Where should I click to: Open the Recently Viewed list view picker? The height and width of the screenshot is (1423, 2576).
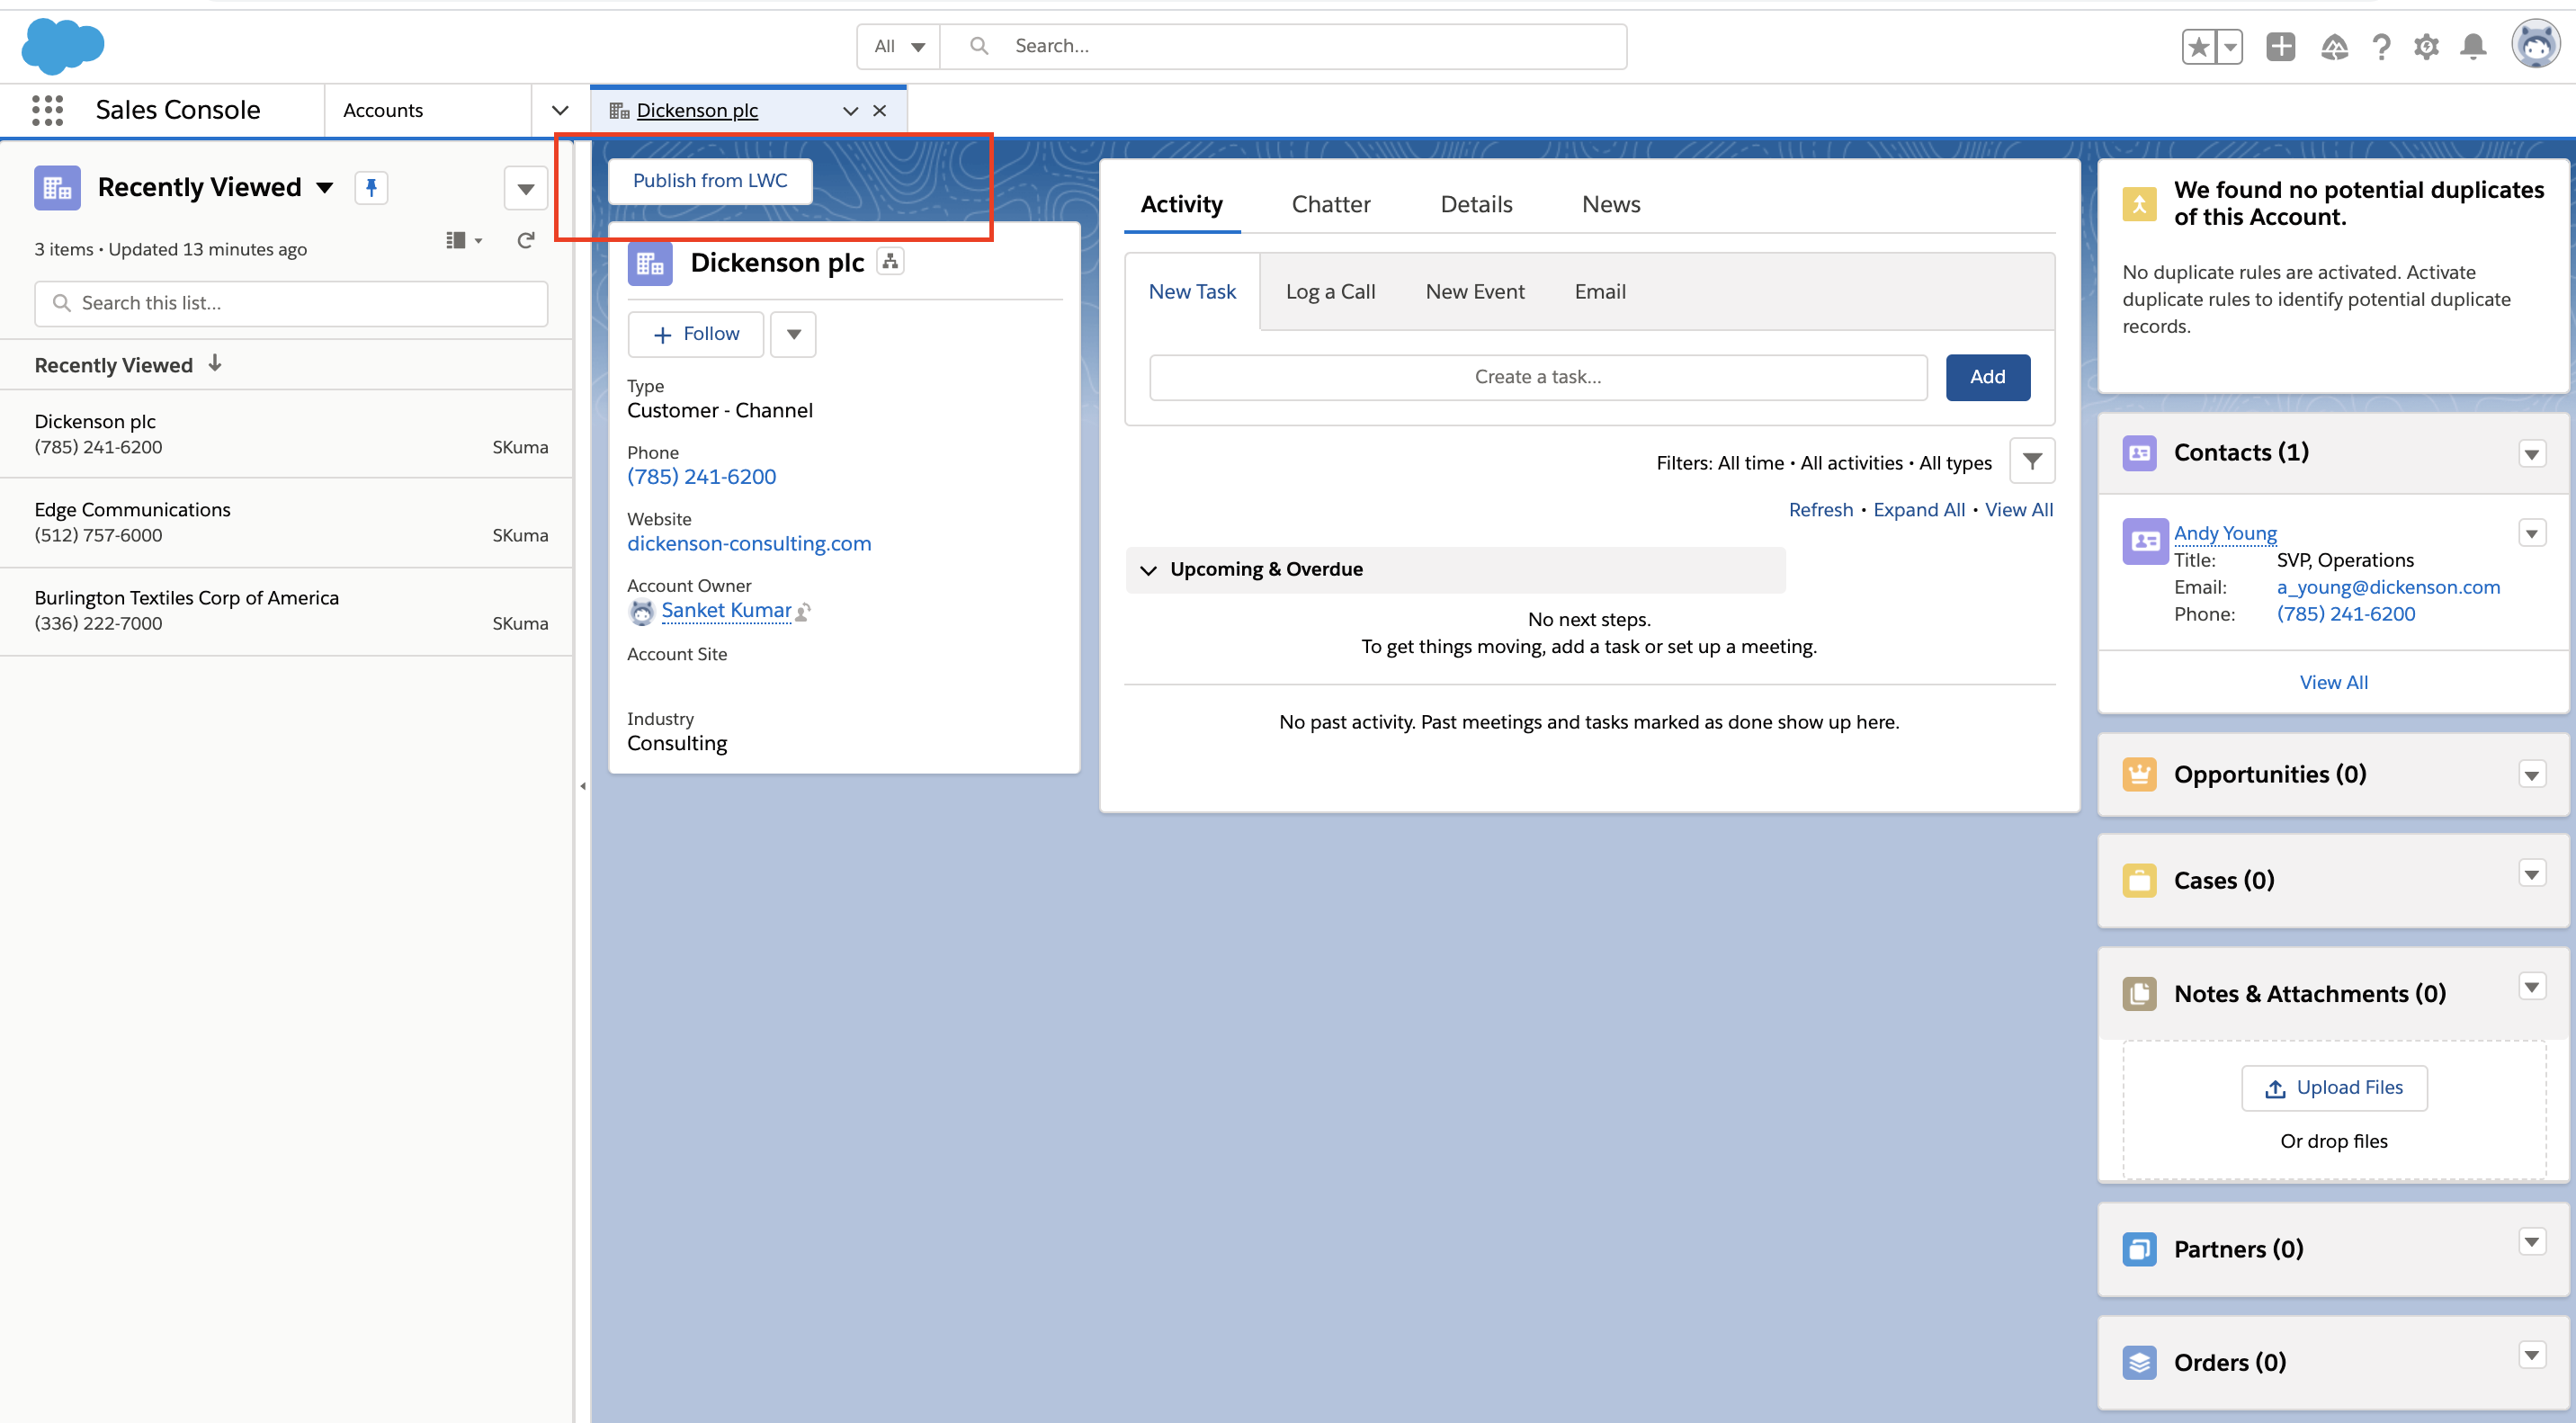[325, 187]
